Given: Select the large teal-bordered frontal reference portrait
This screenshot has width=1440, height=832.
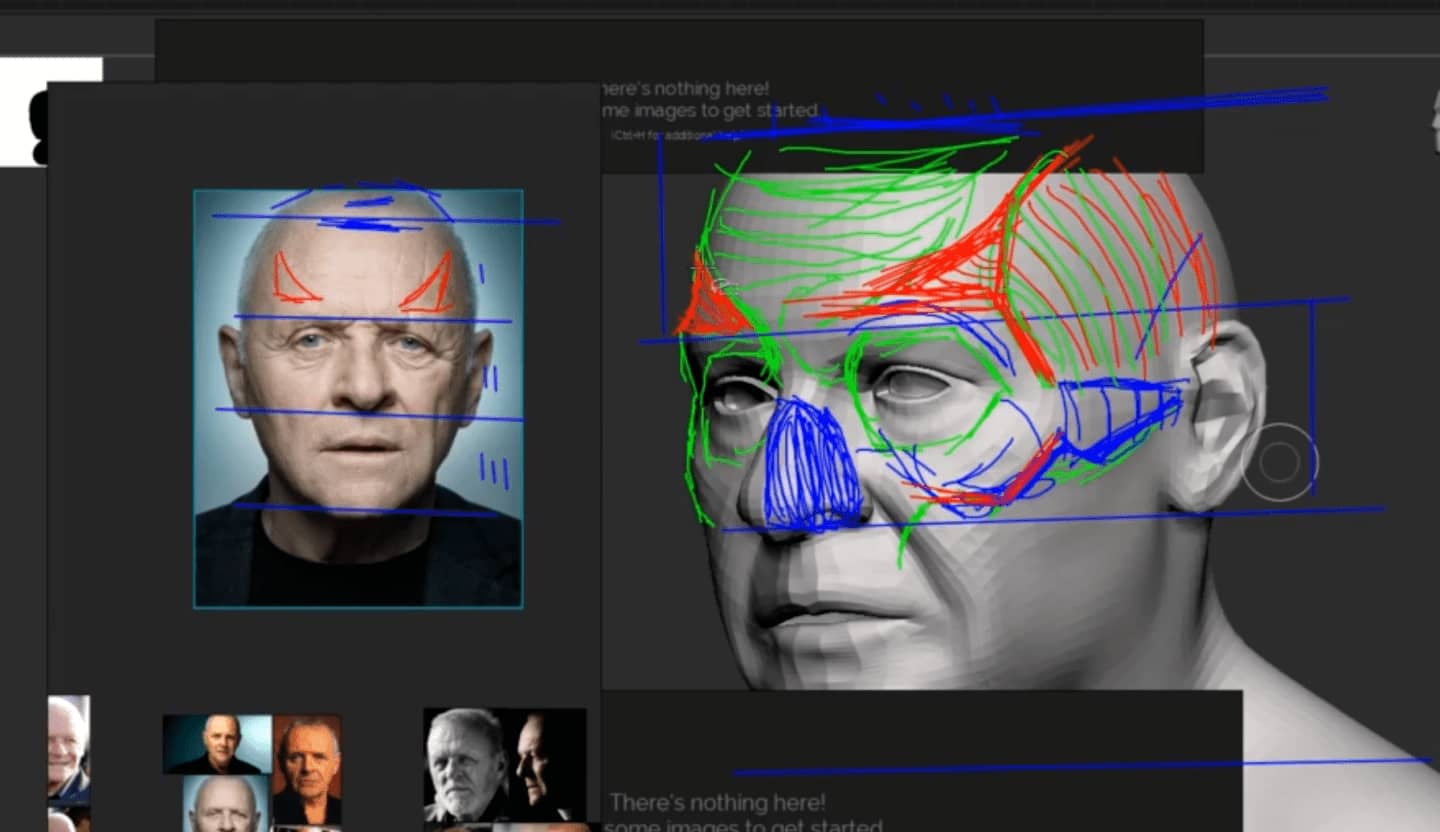Looking at the screenshot, I should pyautogui.click(x=358, y=398).
